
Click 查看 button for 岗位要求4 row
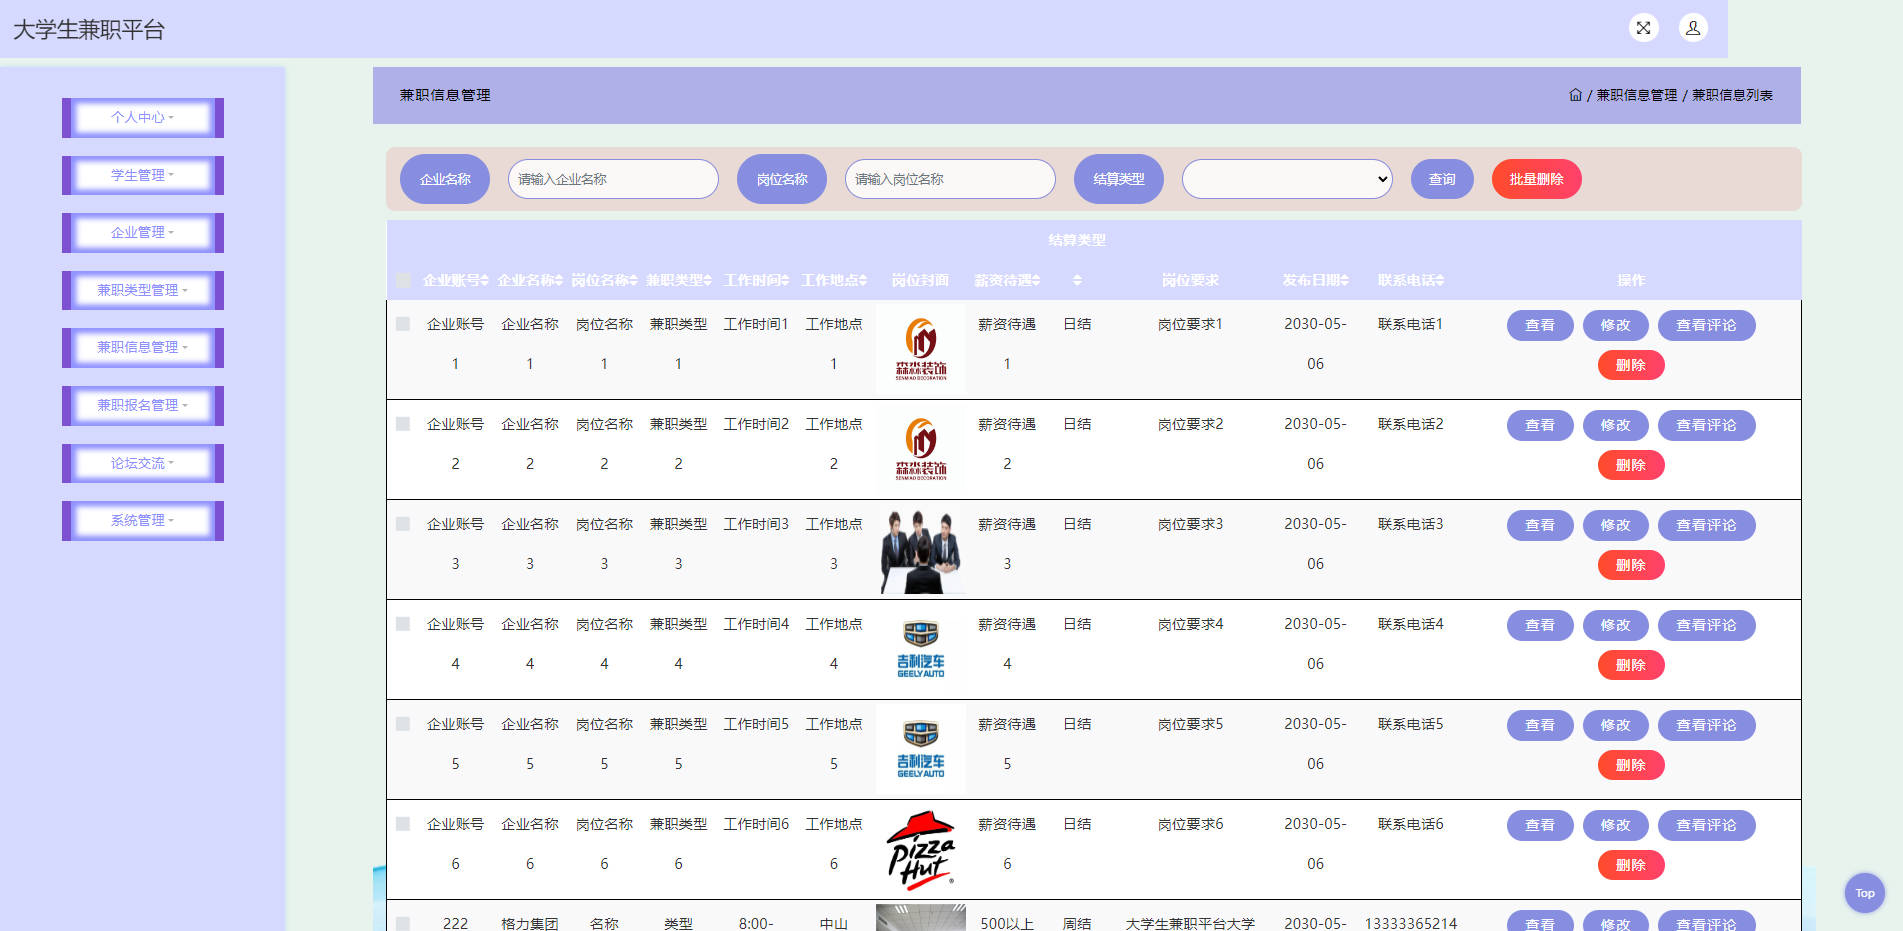[1540, 625]
